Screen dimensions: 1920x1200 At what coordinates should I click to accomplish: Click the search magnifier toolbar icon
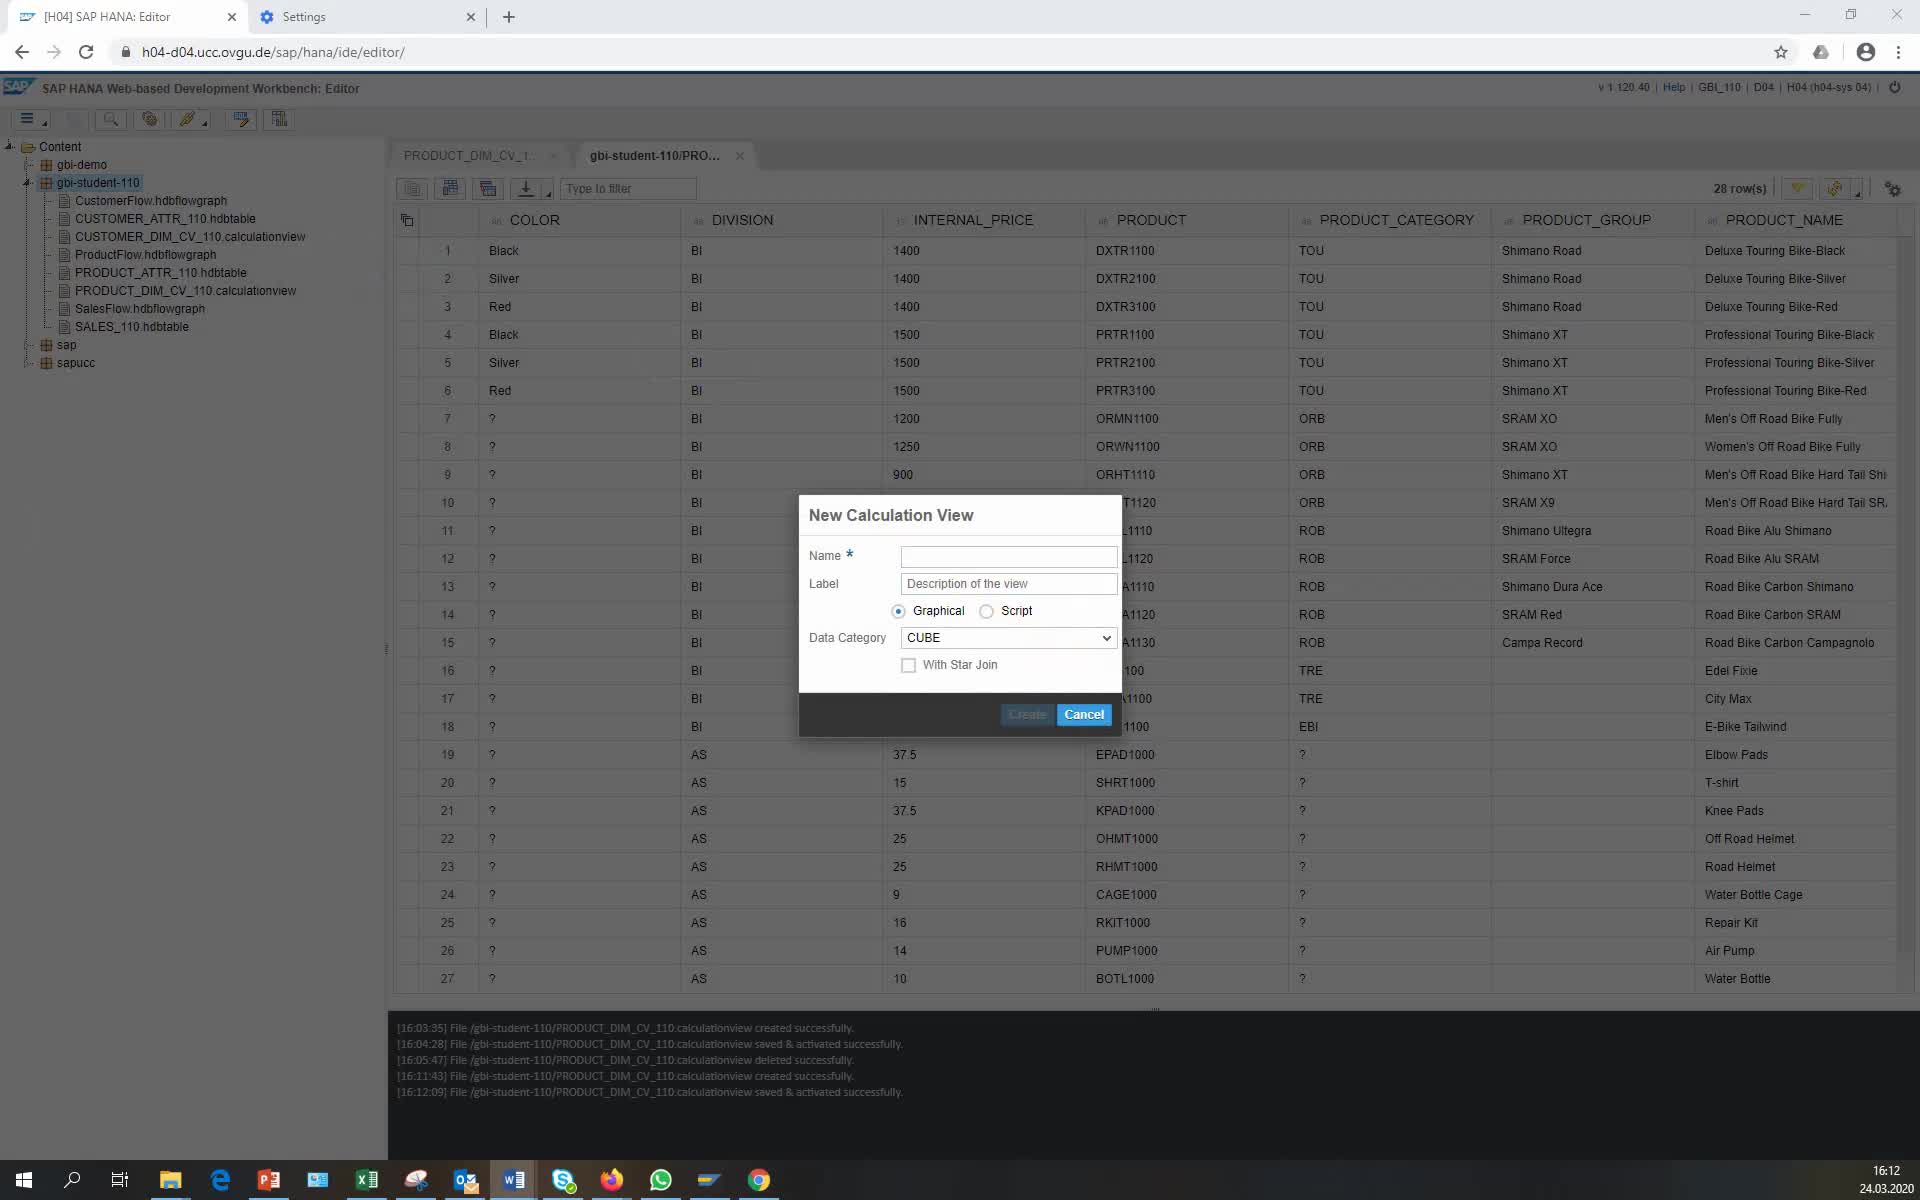111,119
